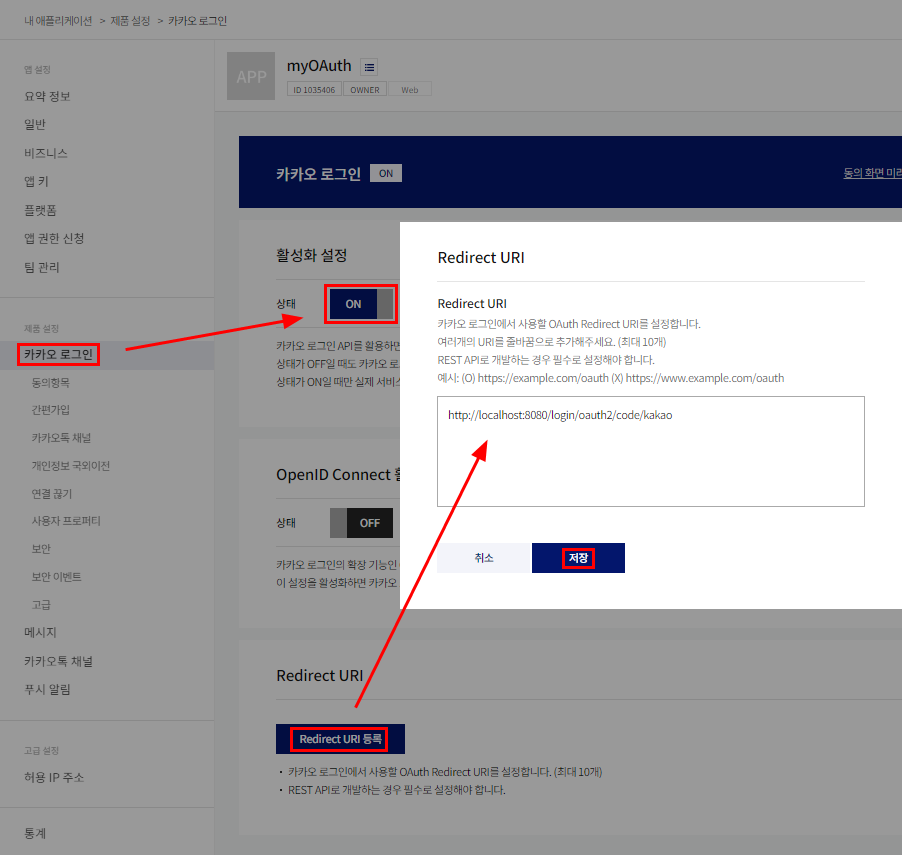
Task: Click the gray APP thumbnail
Action: click(251, 76)
